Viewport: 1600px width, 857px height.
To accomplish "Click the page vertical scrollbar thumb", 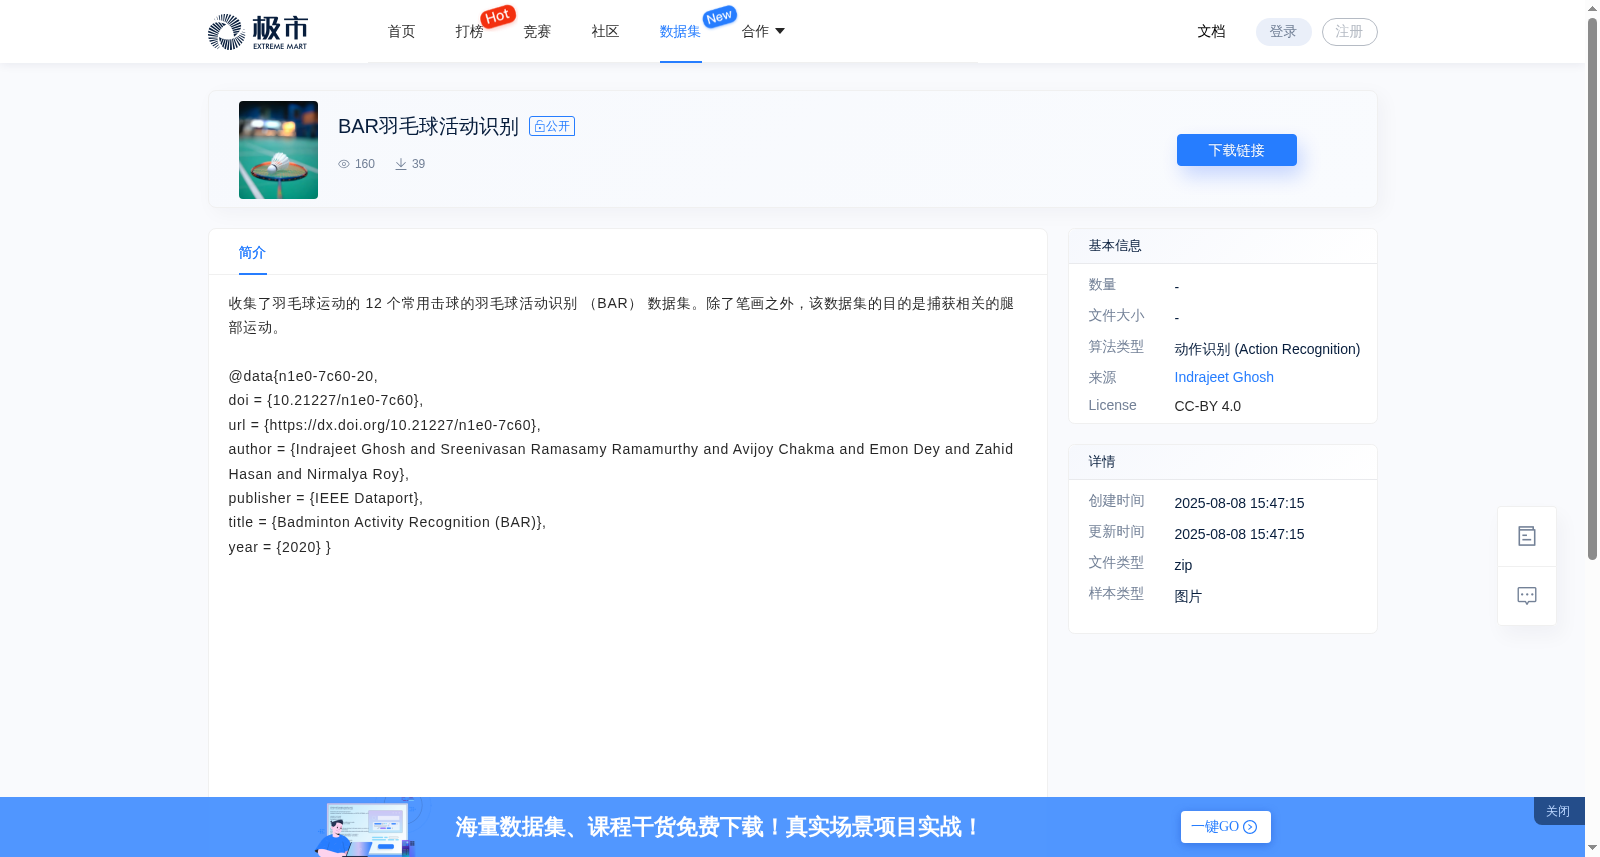I will point(1593,288).
